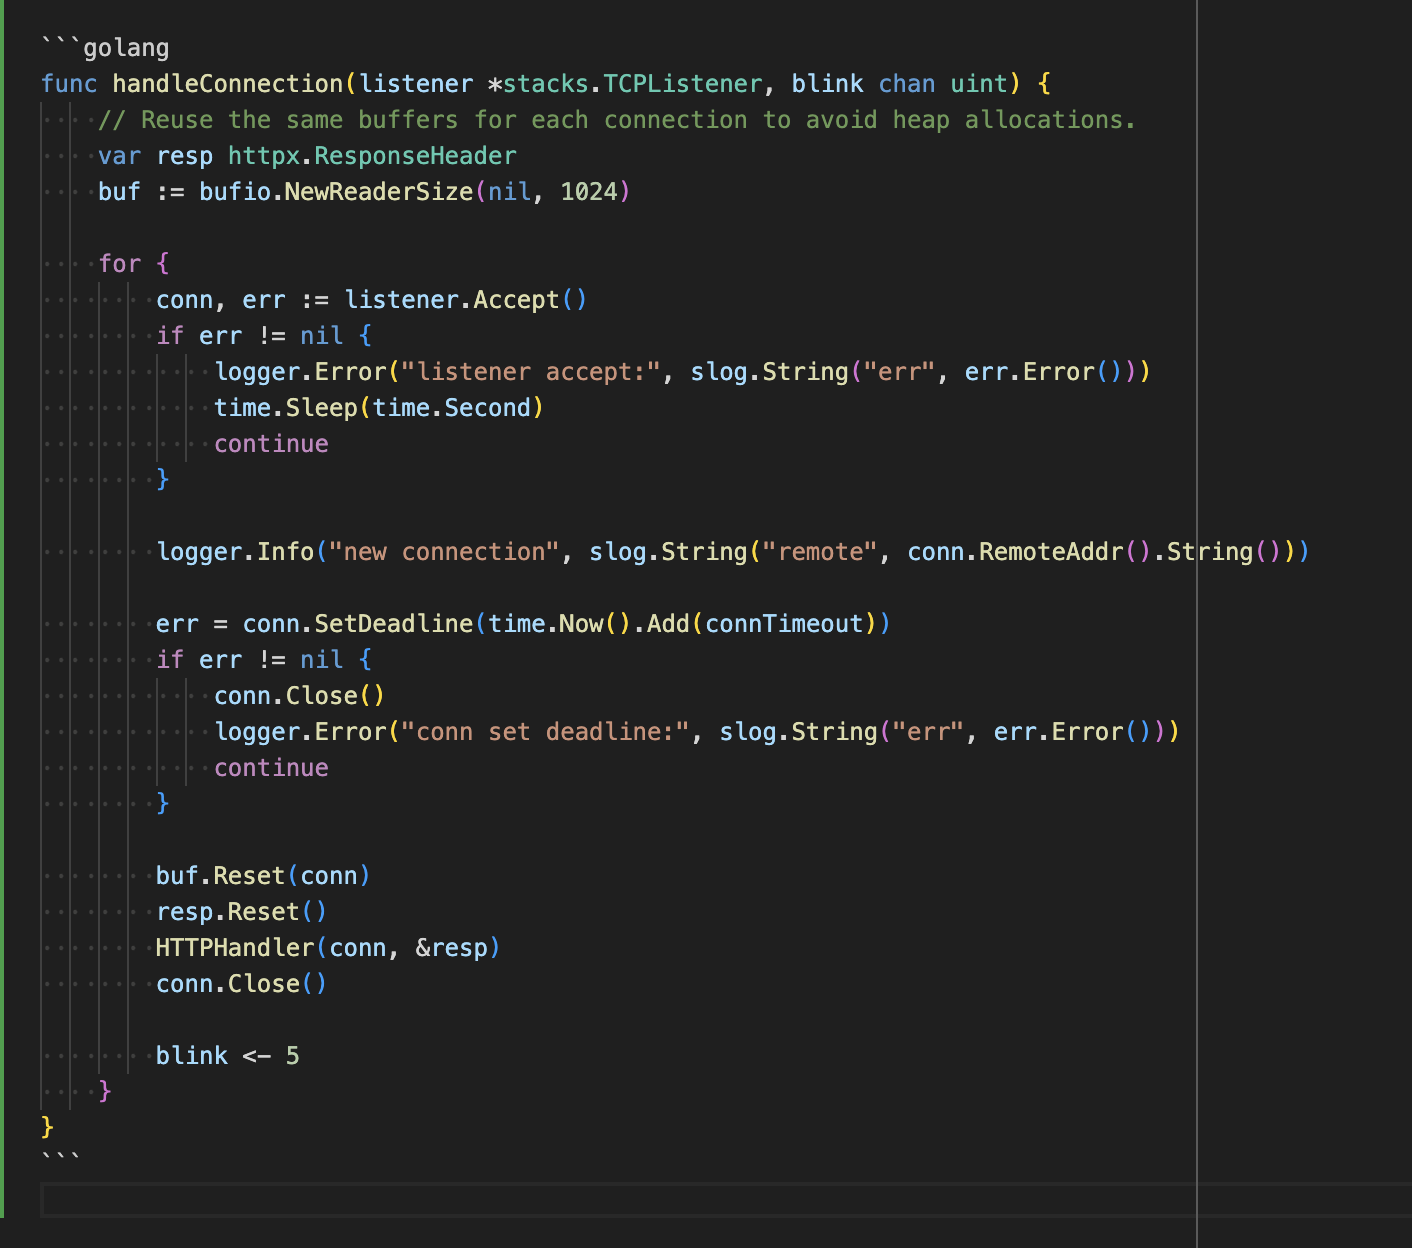Image resolution: width=1412 pixels, height=1248 pixels.
Task: Click RemoteAddr in the logger.Info line
Action: (1051, 552)
